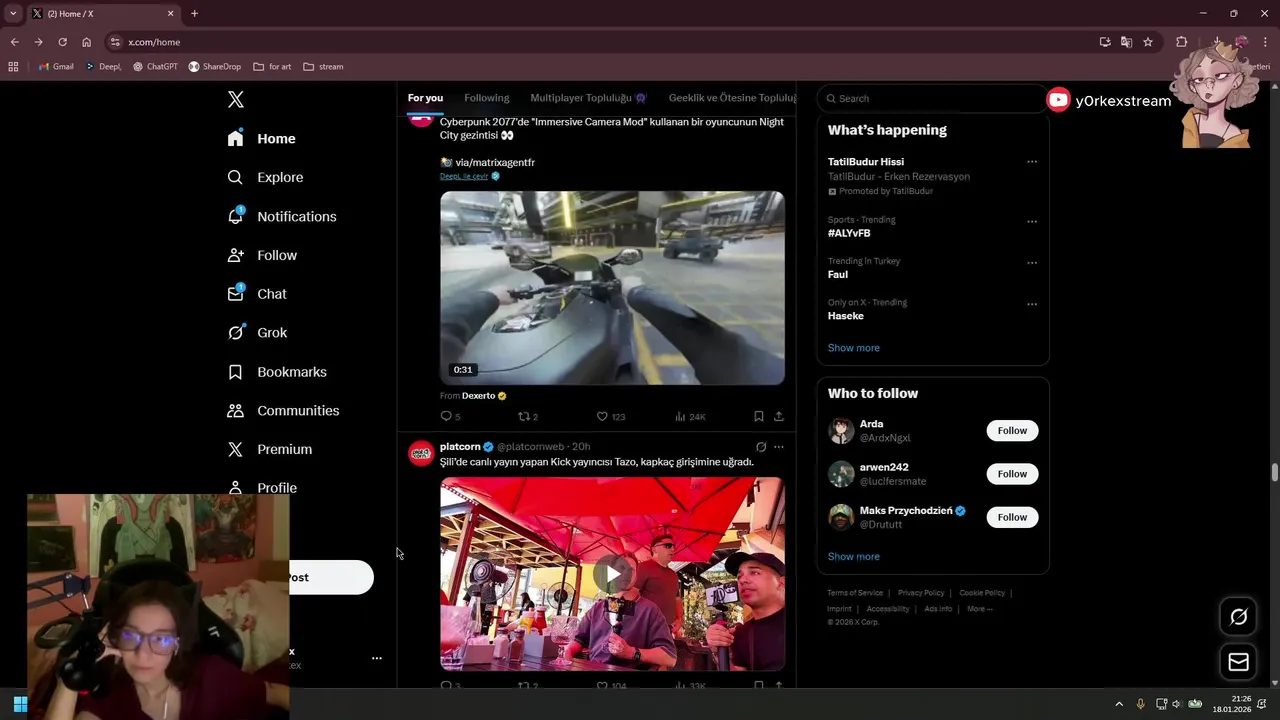
Task: Open browser tab search dropdown
Action: [13, 14]
